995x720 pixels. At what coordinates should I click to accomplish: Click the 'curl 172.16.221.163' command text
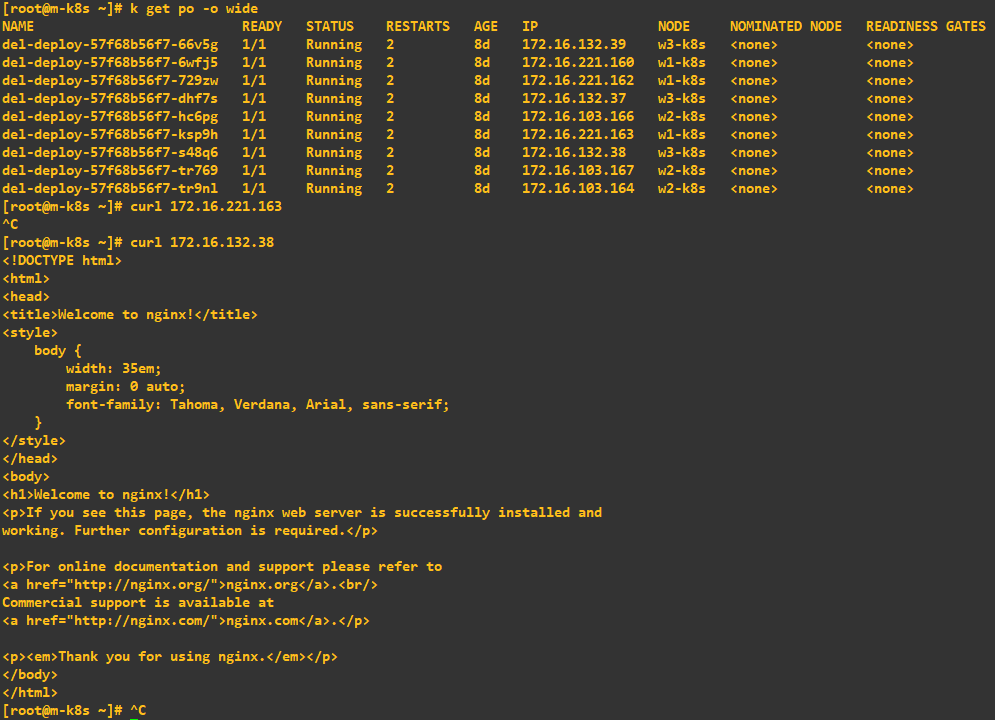click(206, 207)
